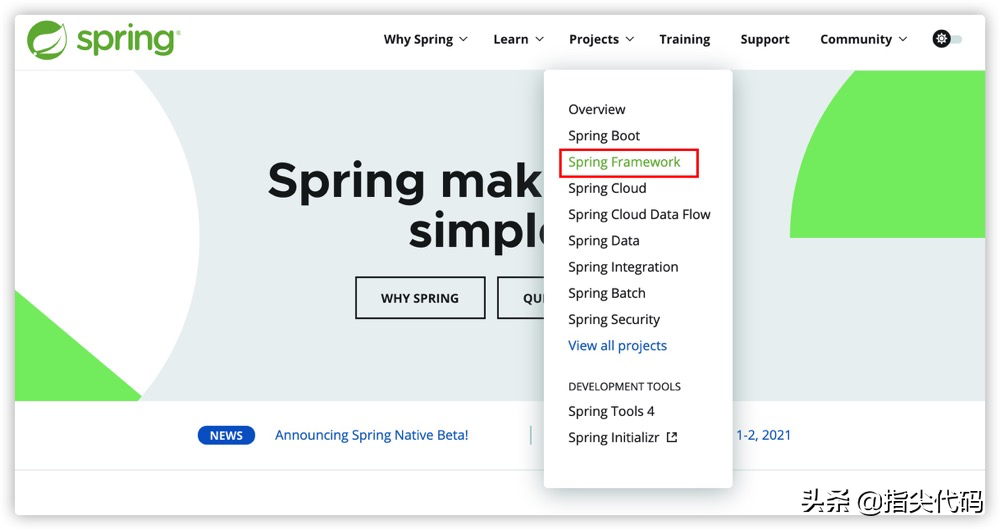
Task: Open Spring Security menu entry
Action: pos(614,319)
